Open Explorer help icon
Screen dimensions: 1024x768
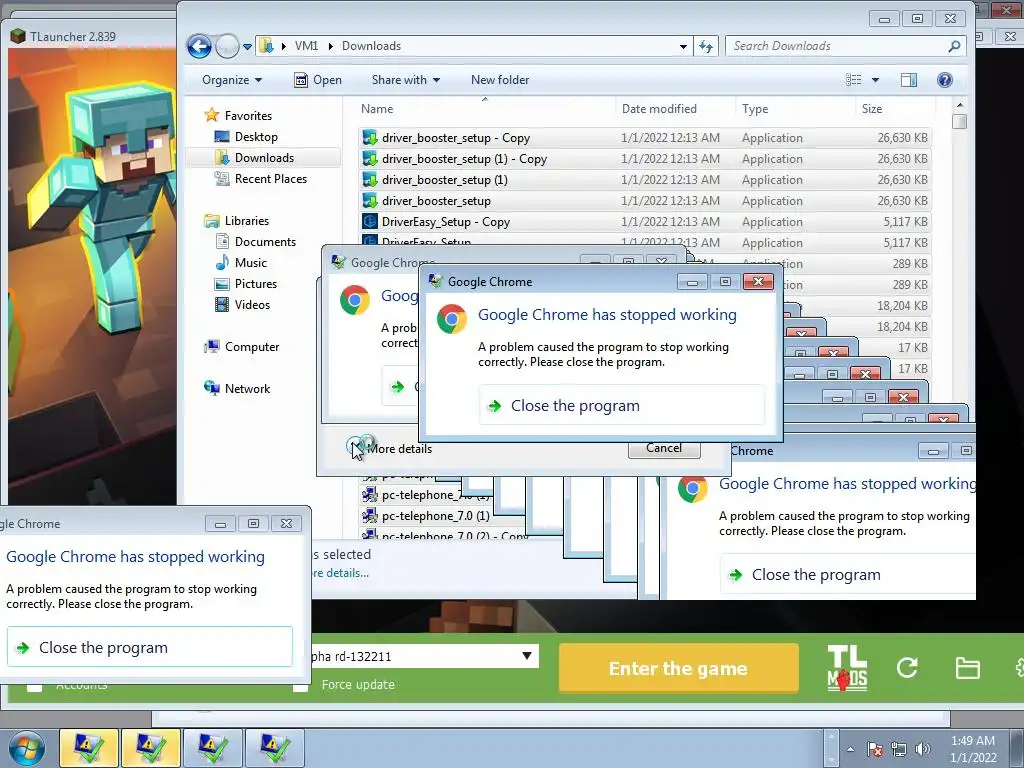pos(944,80)
